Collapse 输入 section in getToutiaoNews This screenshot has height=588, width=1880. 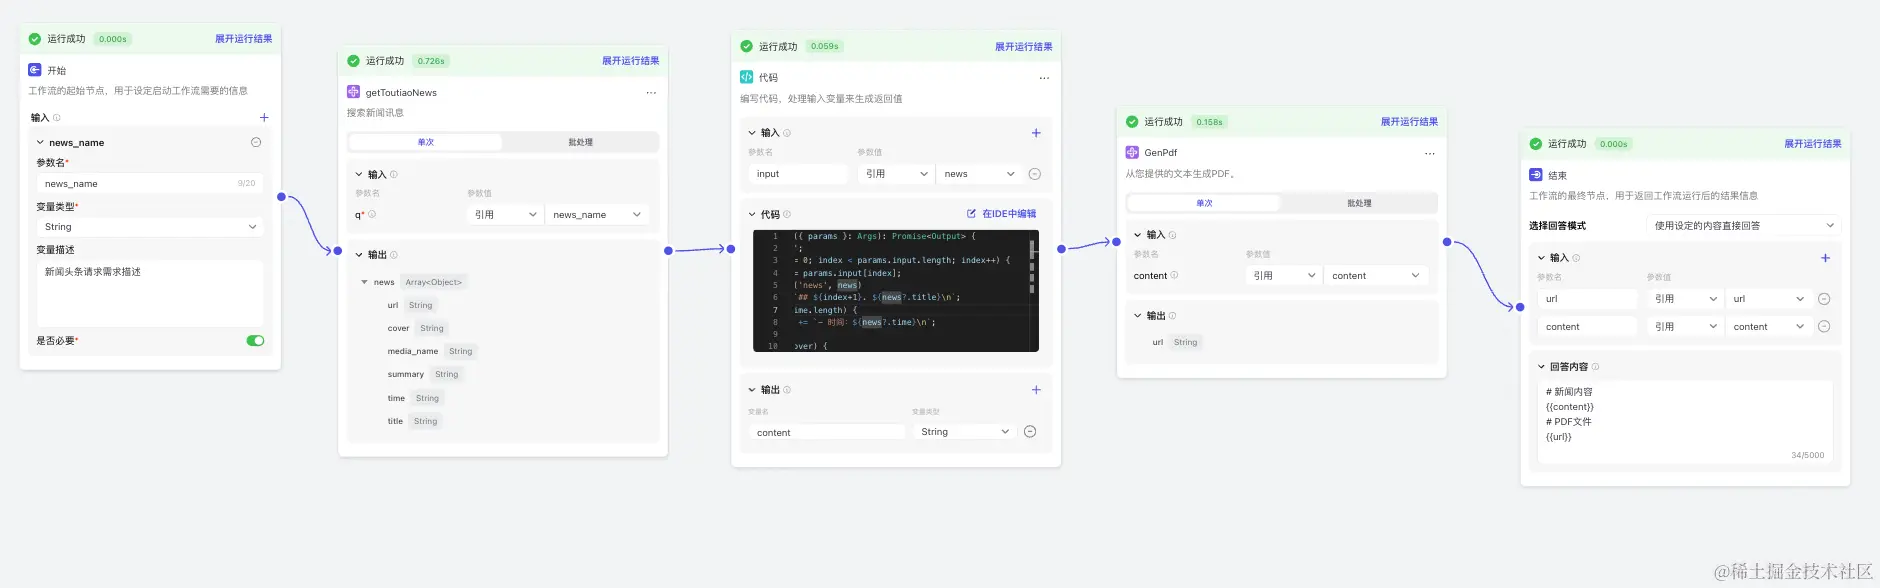[x=359, y=174]
